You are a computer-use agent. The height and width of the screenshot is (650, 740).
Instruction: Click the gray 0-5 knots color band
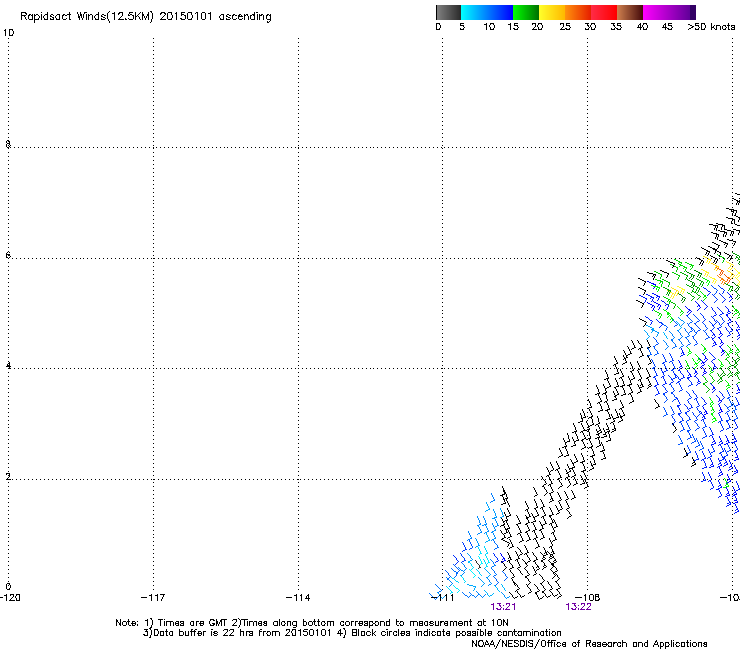coord(448,12)
